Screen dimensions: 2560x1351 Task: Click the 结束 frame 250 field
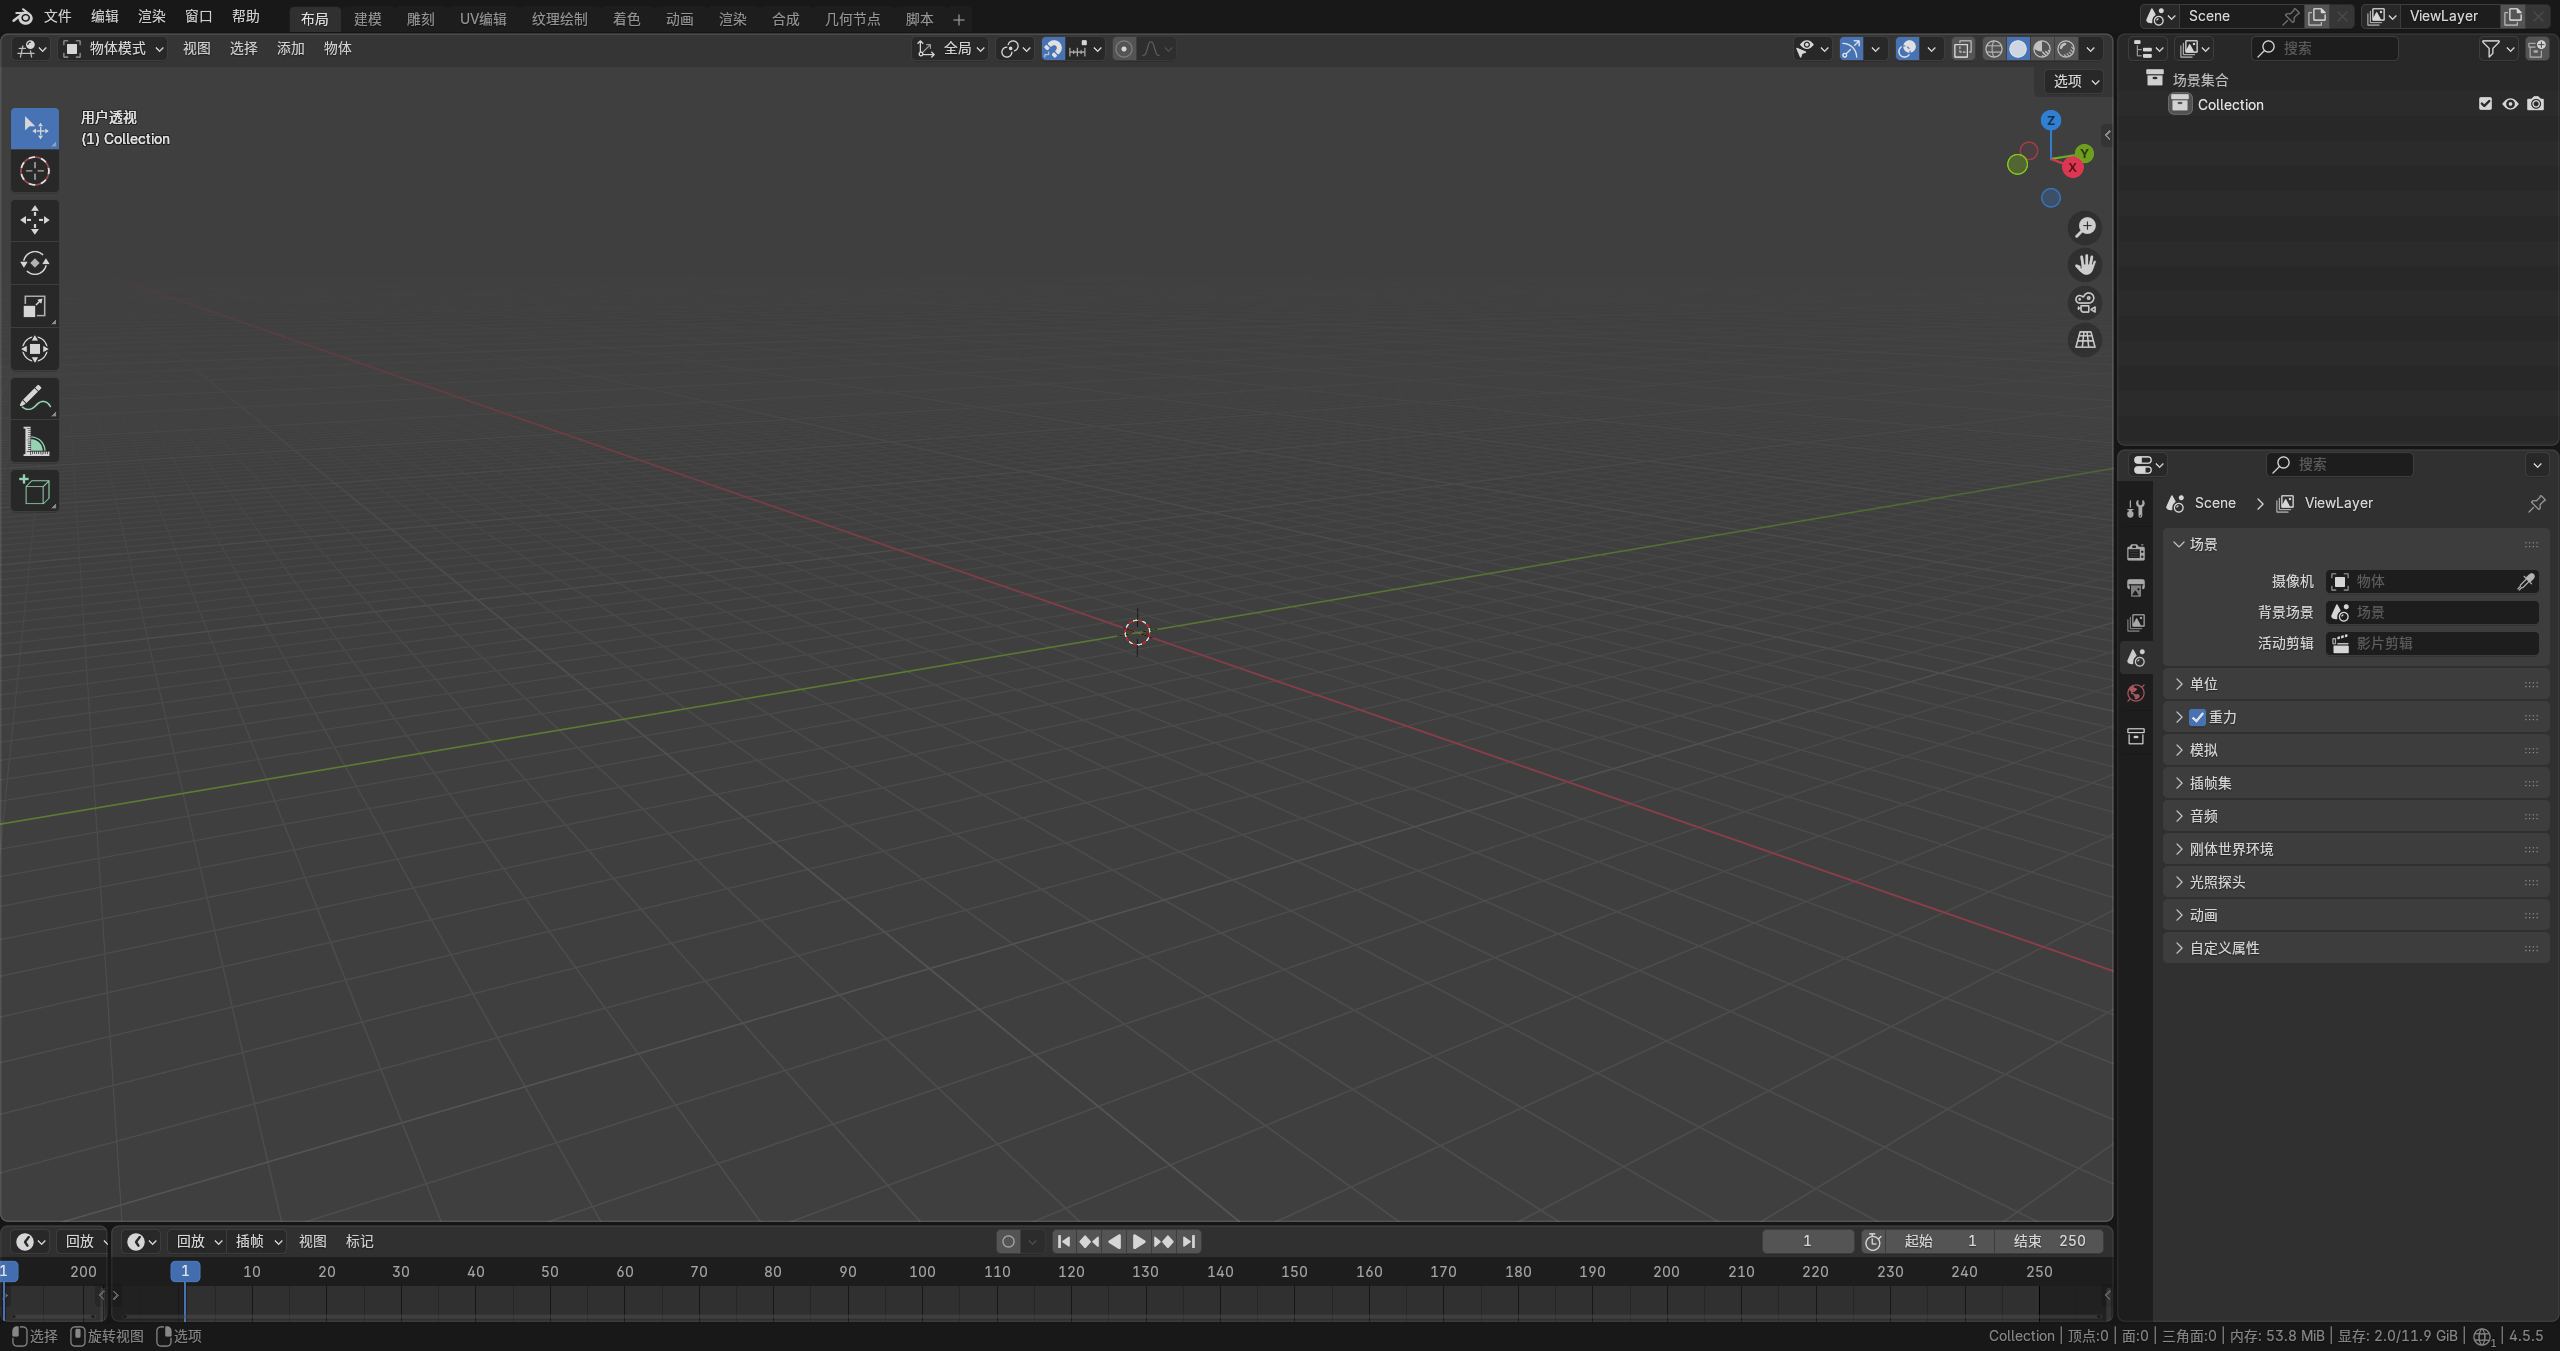point(2049,1241)
